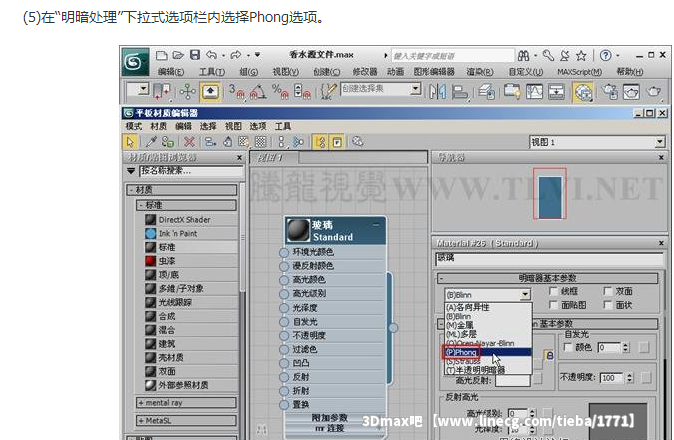The width and height of the screenshot is (674, 440).
Task: Click the percent snap toggle icon
Action: tap(280, 92)
